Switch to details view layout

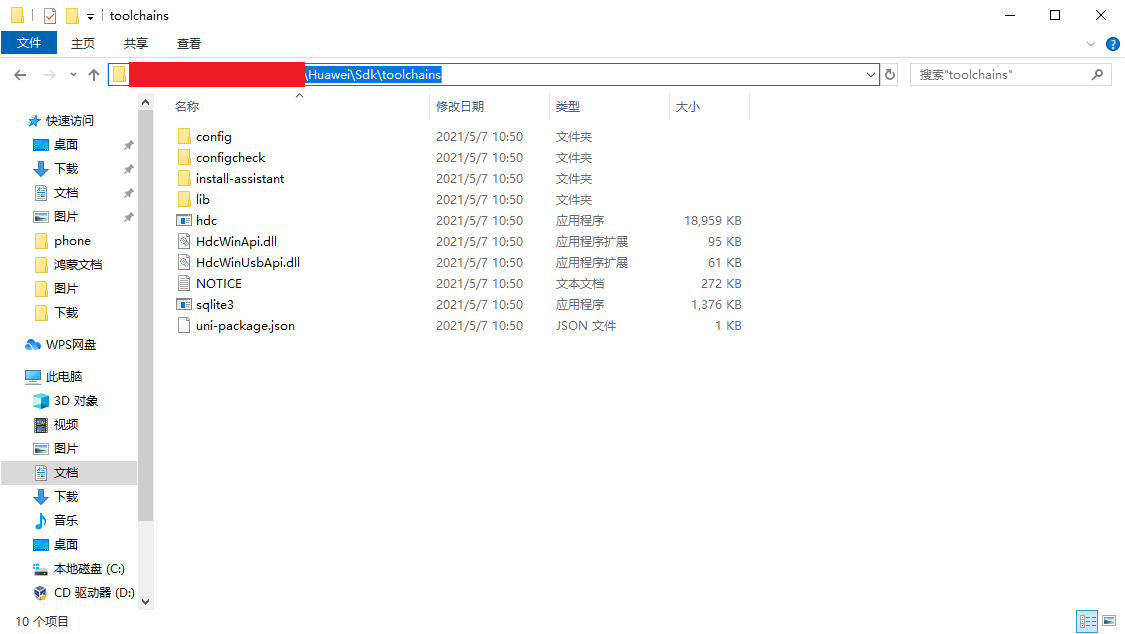click(1087, 622)
